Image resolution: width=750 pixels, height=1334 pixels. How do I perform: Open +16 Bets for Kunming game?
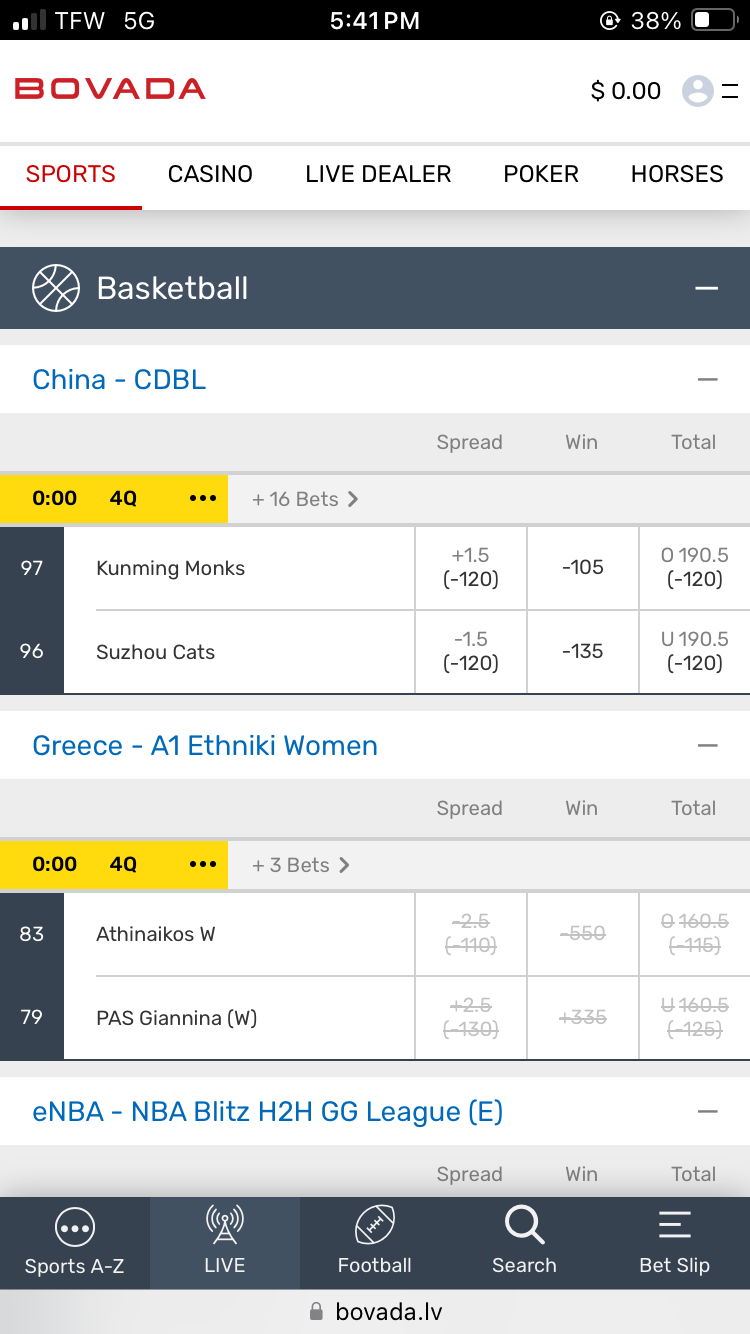pos(305,499)
